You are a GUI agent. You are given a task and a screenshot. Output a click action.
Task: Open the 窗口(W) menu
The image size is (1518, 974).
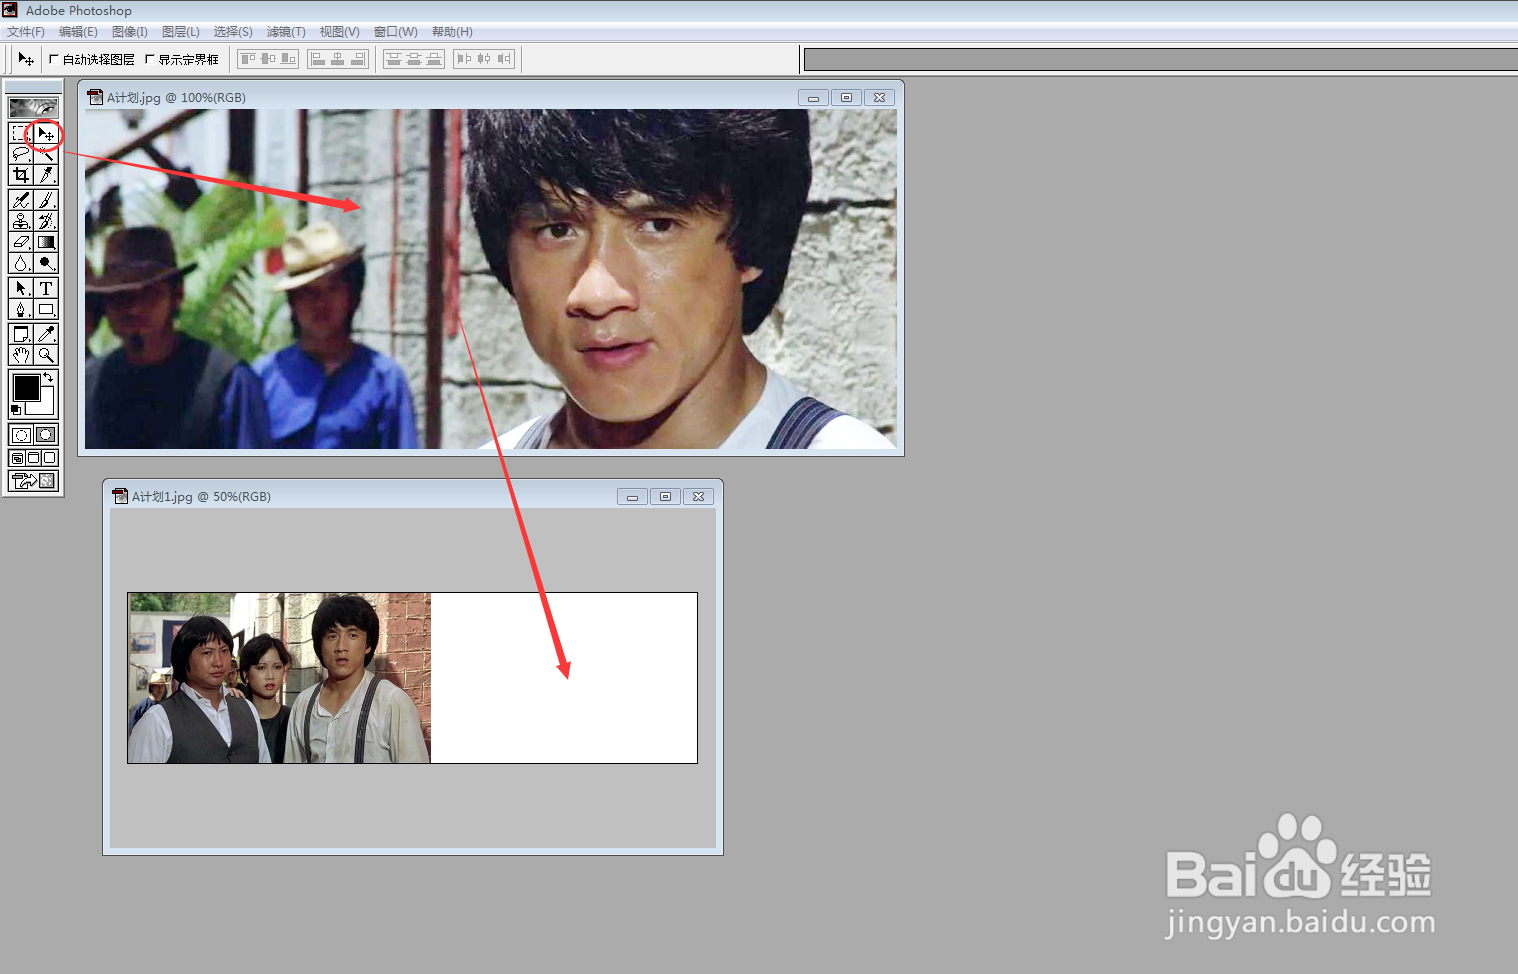(x=396, y=32)
